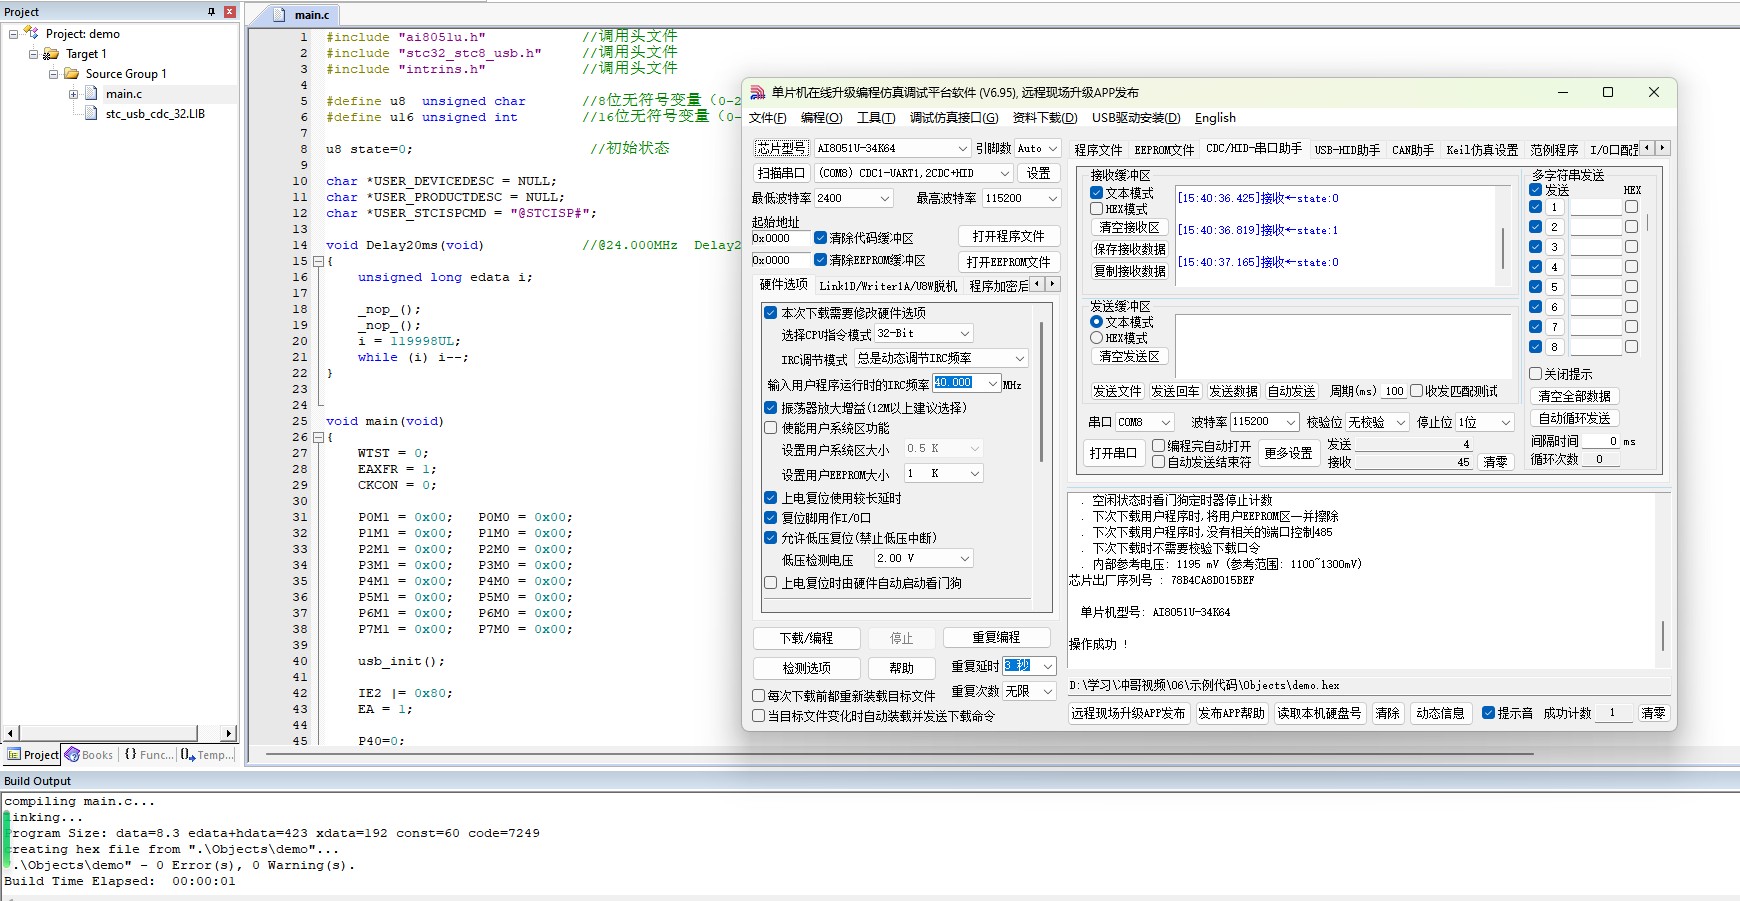Open the 最高波特率 115200 dropdown
Image resolution: width=1740 pixels, height=901 pixels.
point(1053,198)
